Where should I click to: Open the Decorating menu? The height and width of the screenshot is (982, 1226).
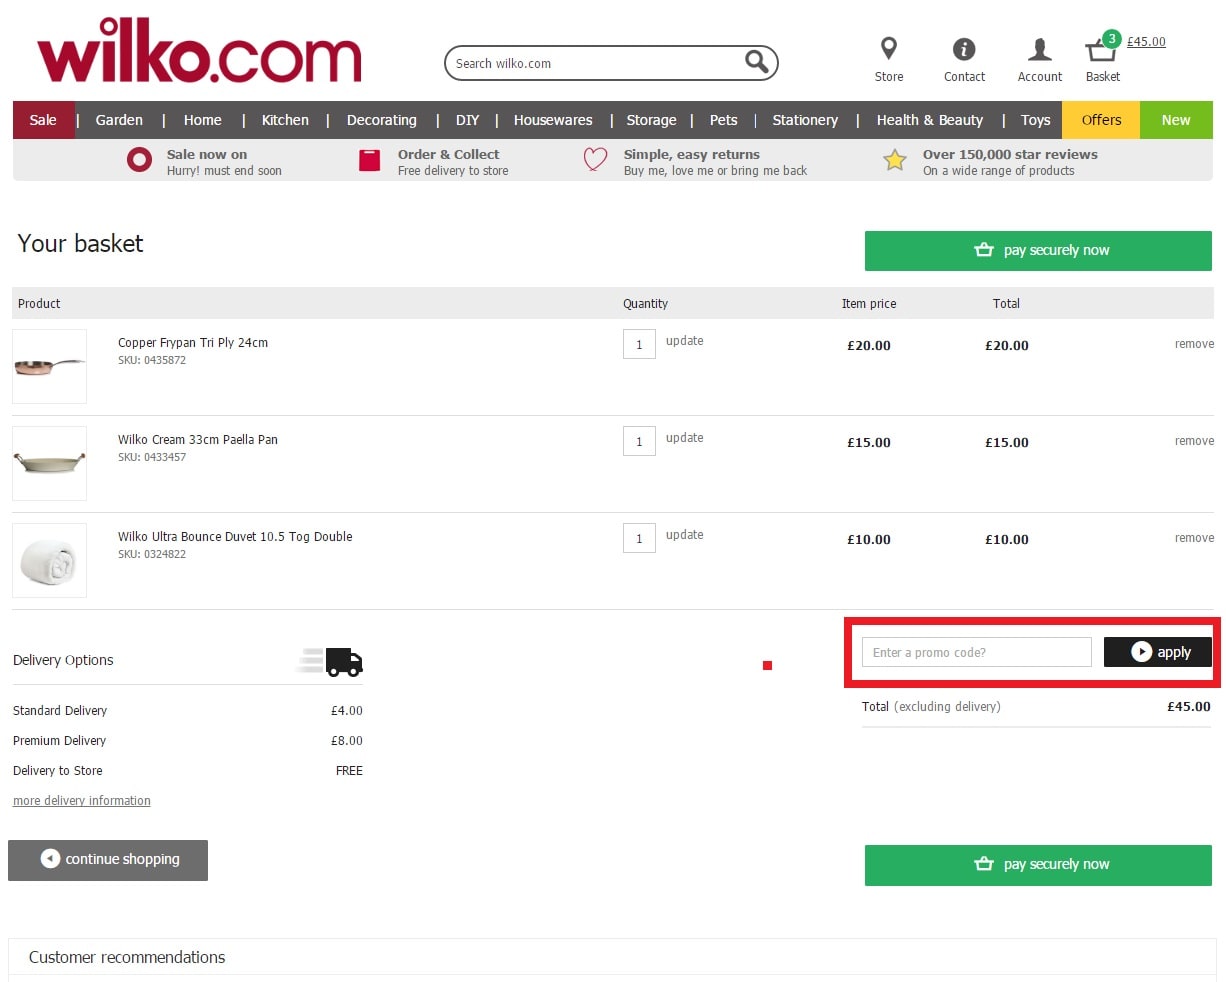(x=382, y=120)
